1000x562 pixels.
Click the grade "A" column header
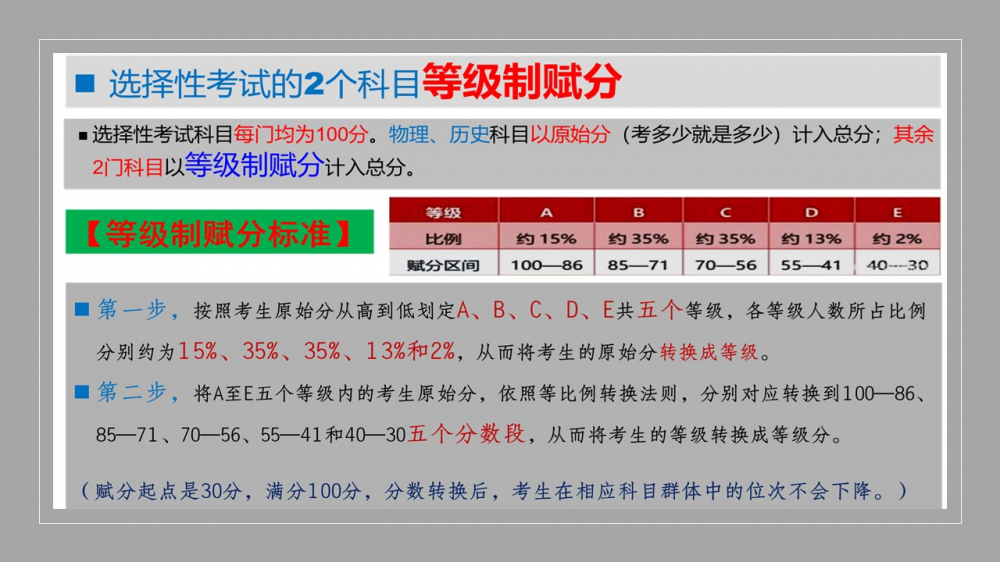(x=546, y=212)
